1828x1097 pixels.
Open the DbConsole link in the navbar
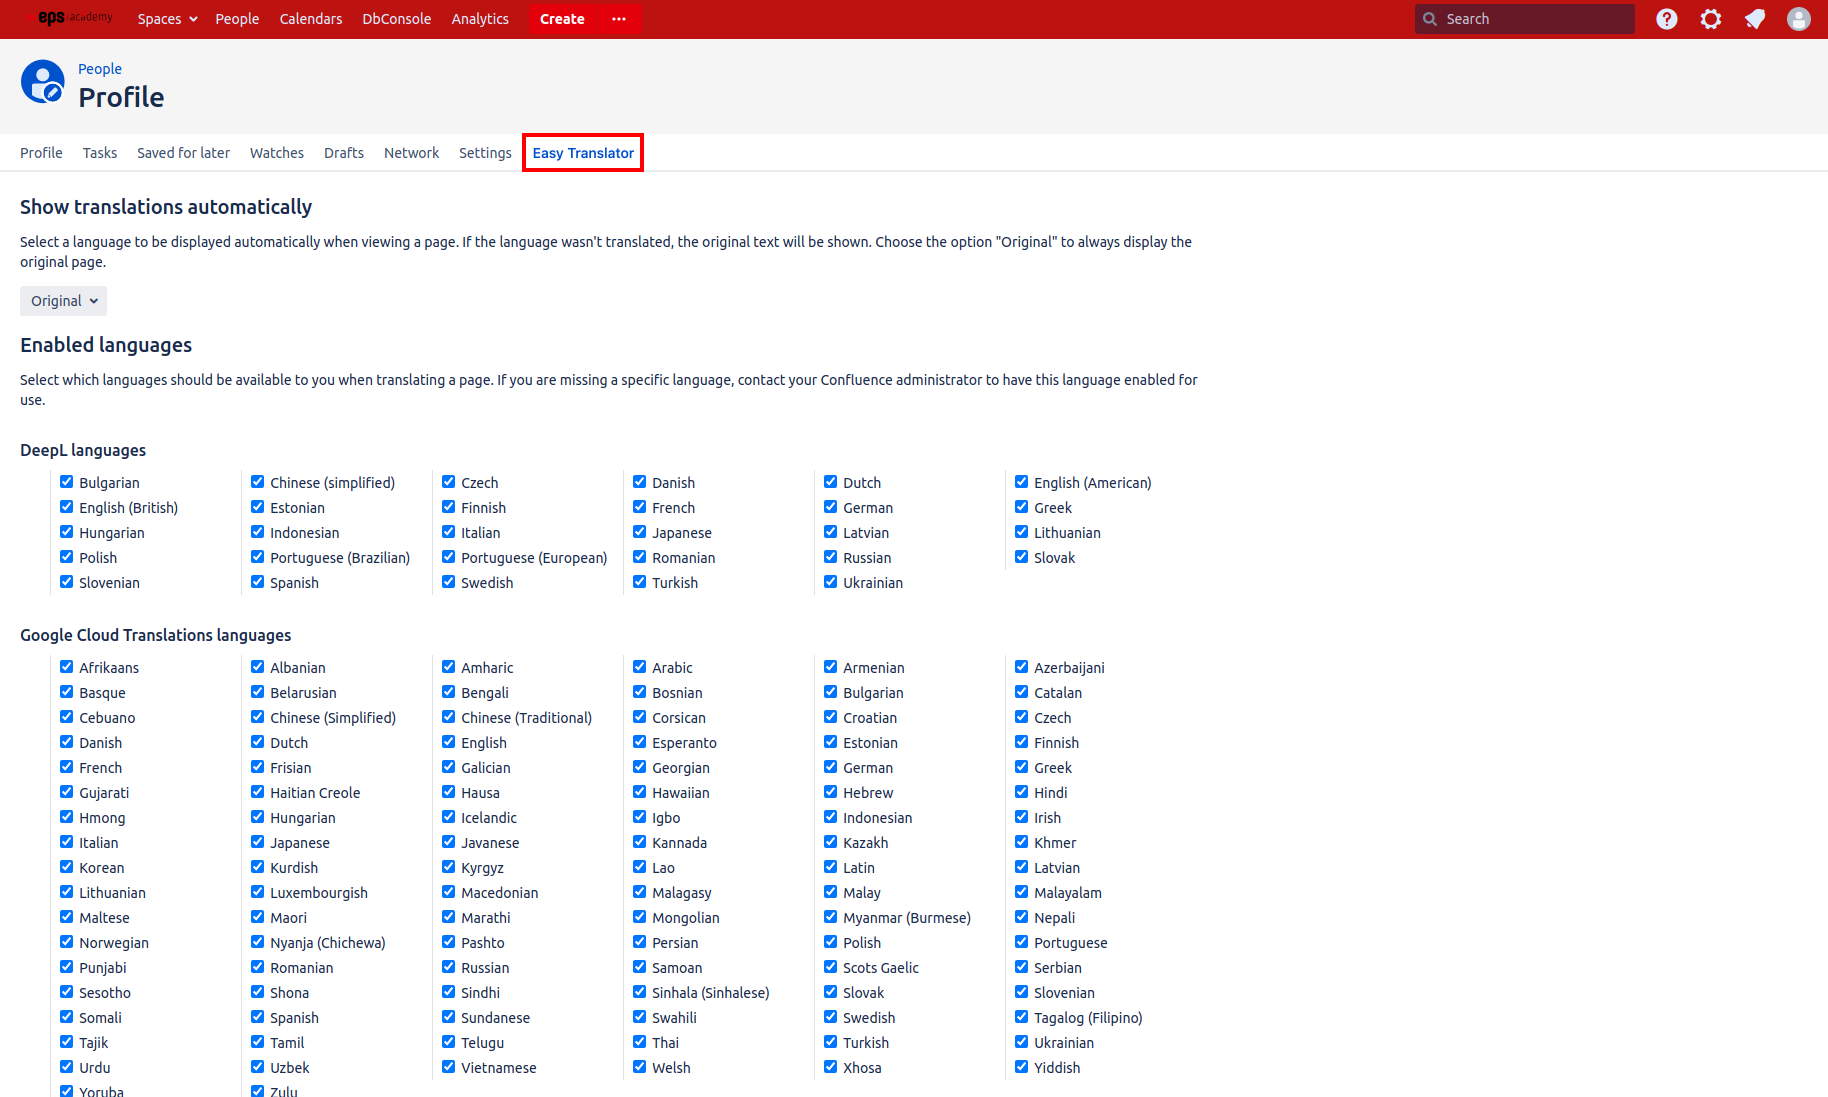pyautogui.click(x=396, y=19)
